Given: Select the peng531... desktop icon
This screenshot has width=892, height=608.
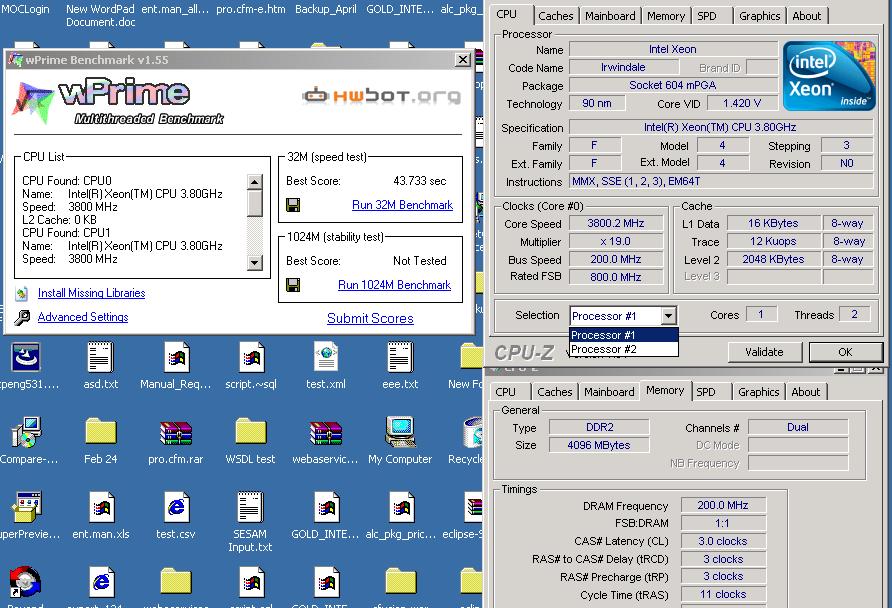Looking at the screenshot, I should 26,357.
